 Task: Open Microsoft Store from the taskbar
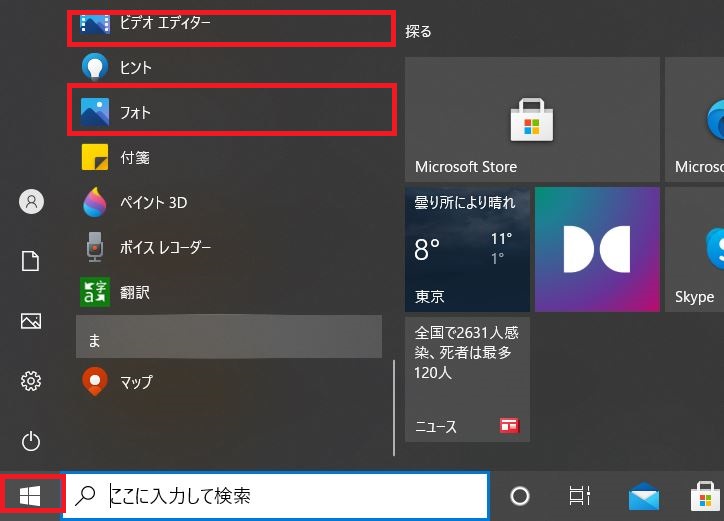click(x=706, y=497)
